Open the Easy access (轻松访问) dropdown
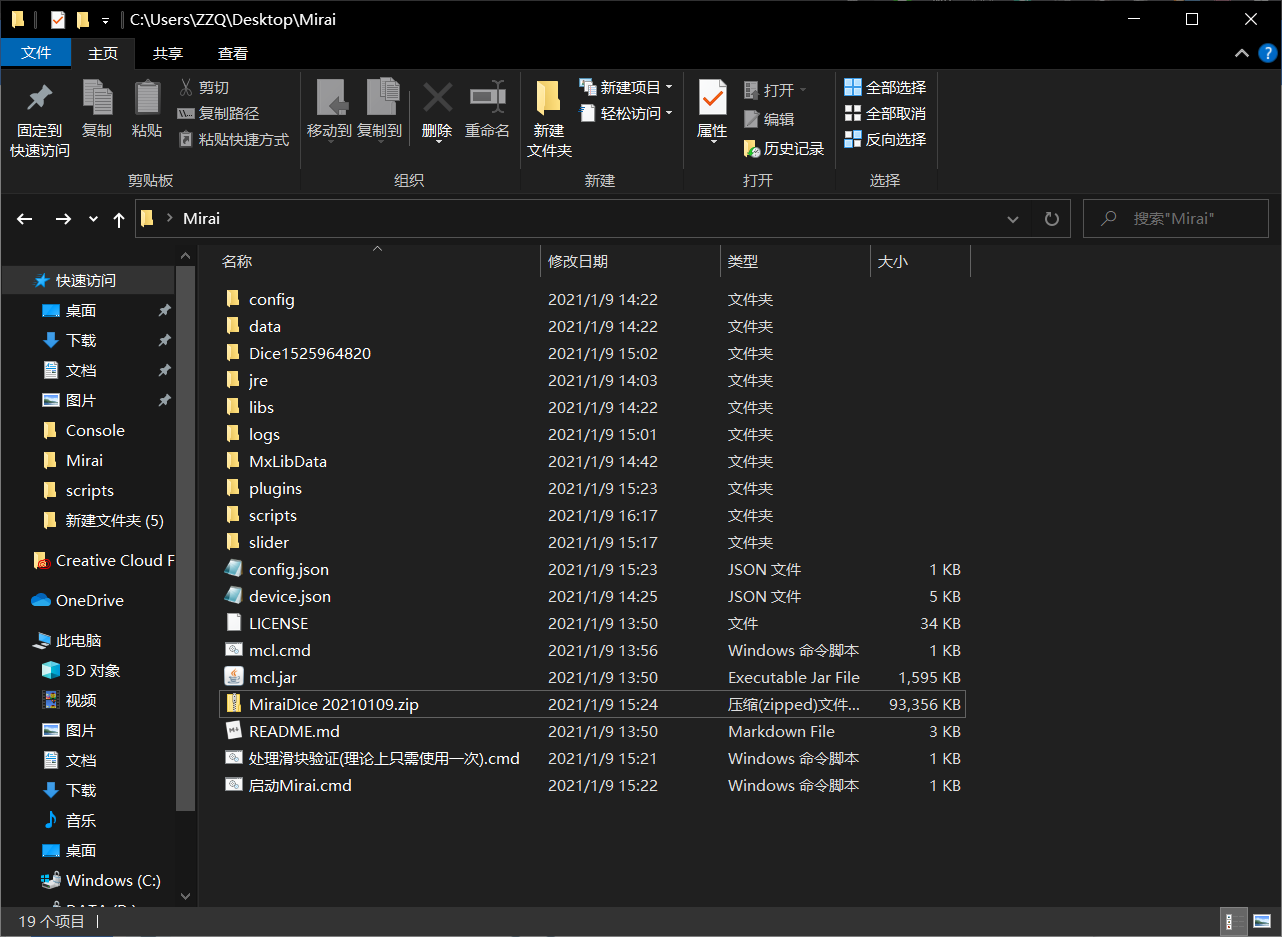The height and width of the screenshot is (937, 1282). pos(626,114)
